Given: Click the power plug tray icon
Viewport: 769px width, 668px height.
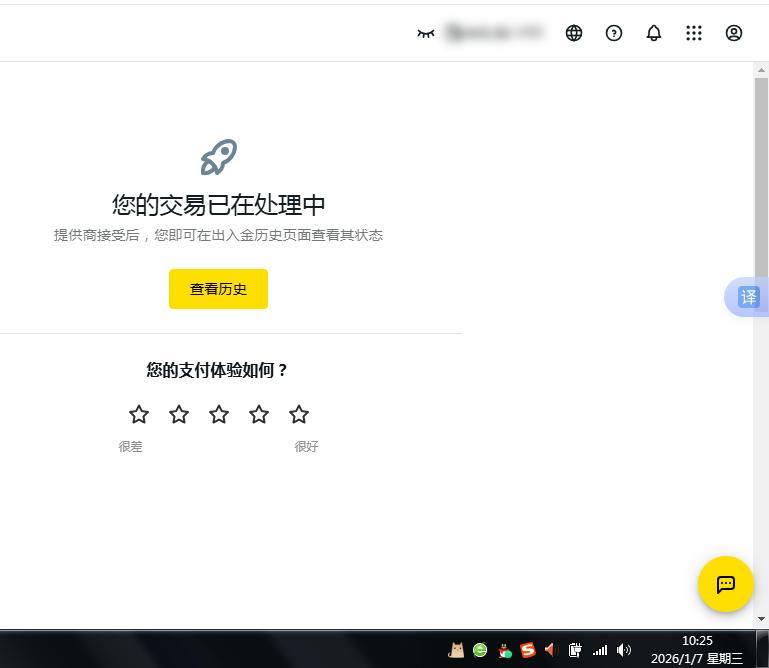Looking at the screenshot, I should click(x=575, y=650).
